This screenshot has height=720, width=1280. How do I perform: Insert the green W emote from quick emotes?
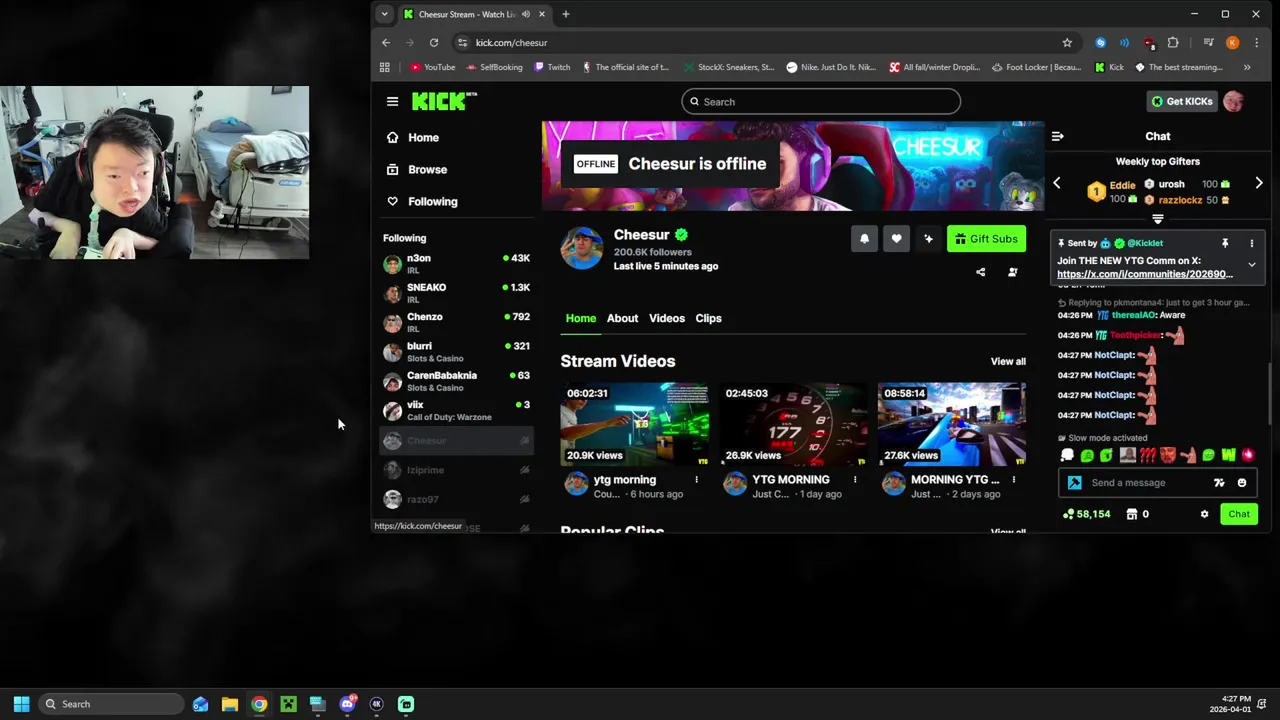coord(1228,455)
